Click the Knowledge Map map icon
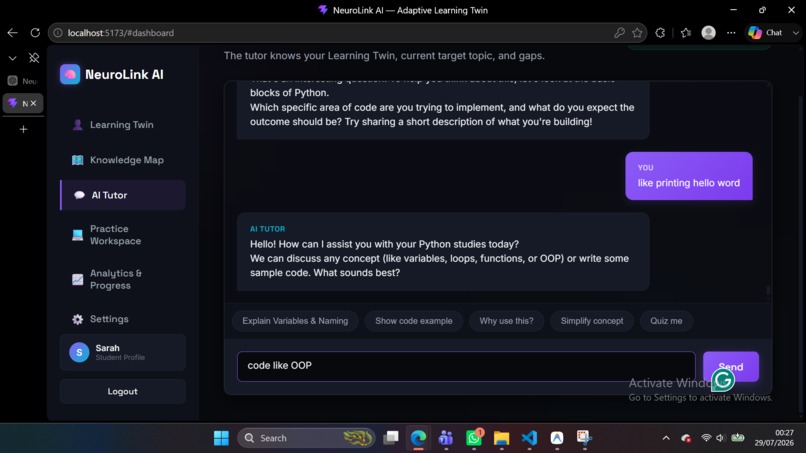The height and width of the screenshot is (453, 806). (x=78, y=160)
